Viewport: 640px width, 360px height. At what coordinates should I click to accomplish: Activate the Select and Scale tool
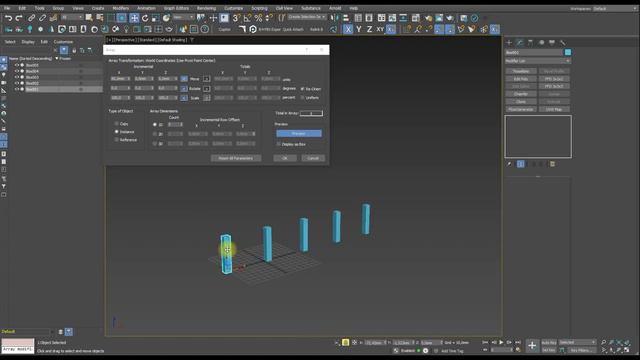156,18
